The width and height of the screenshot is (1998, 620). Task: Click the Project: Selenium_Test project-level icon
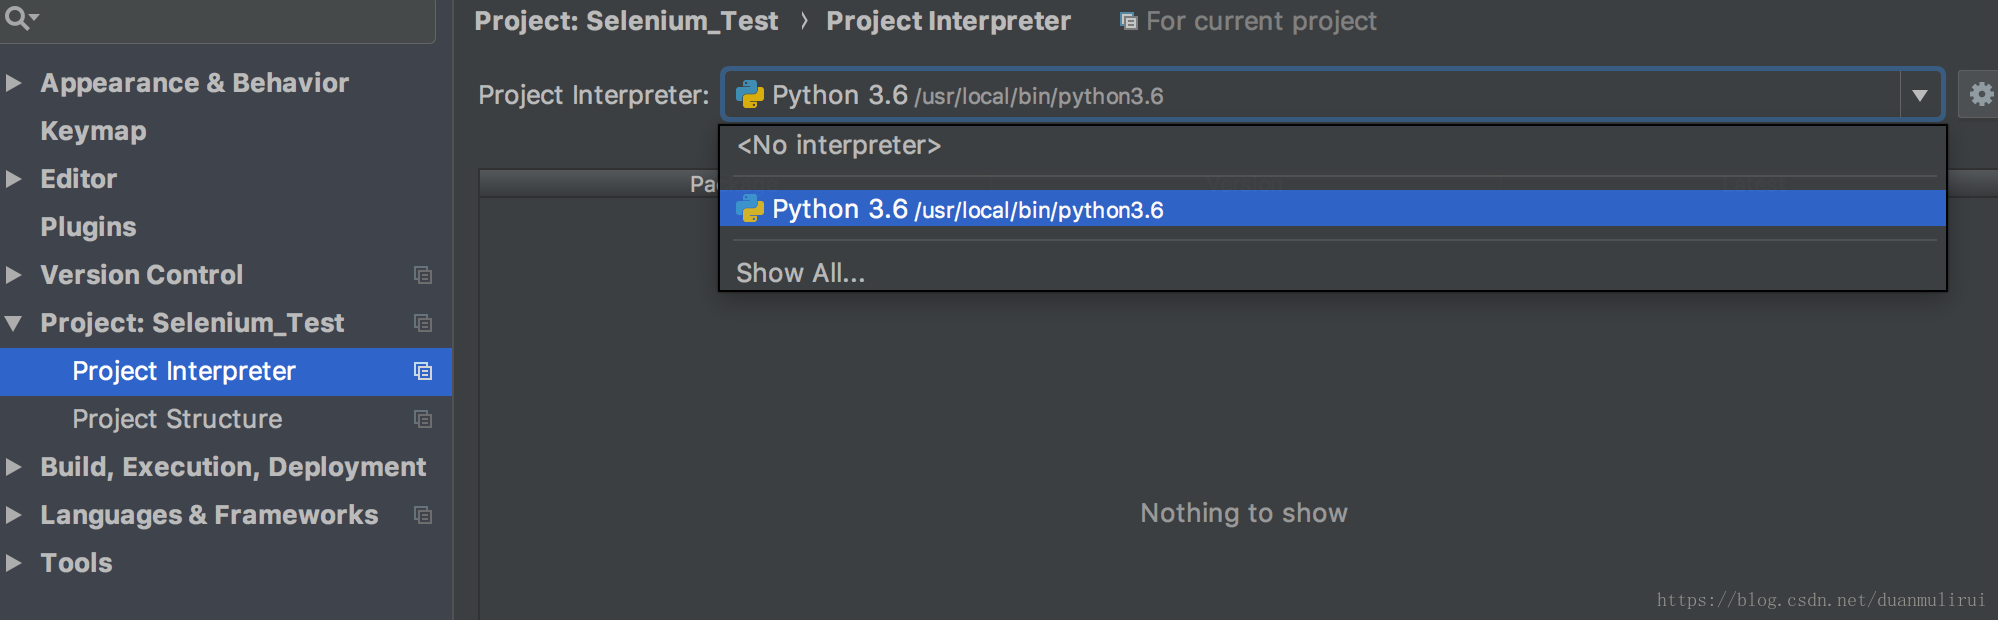coord(423,323)
